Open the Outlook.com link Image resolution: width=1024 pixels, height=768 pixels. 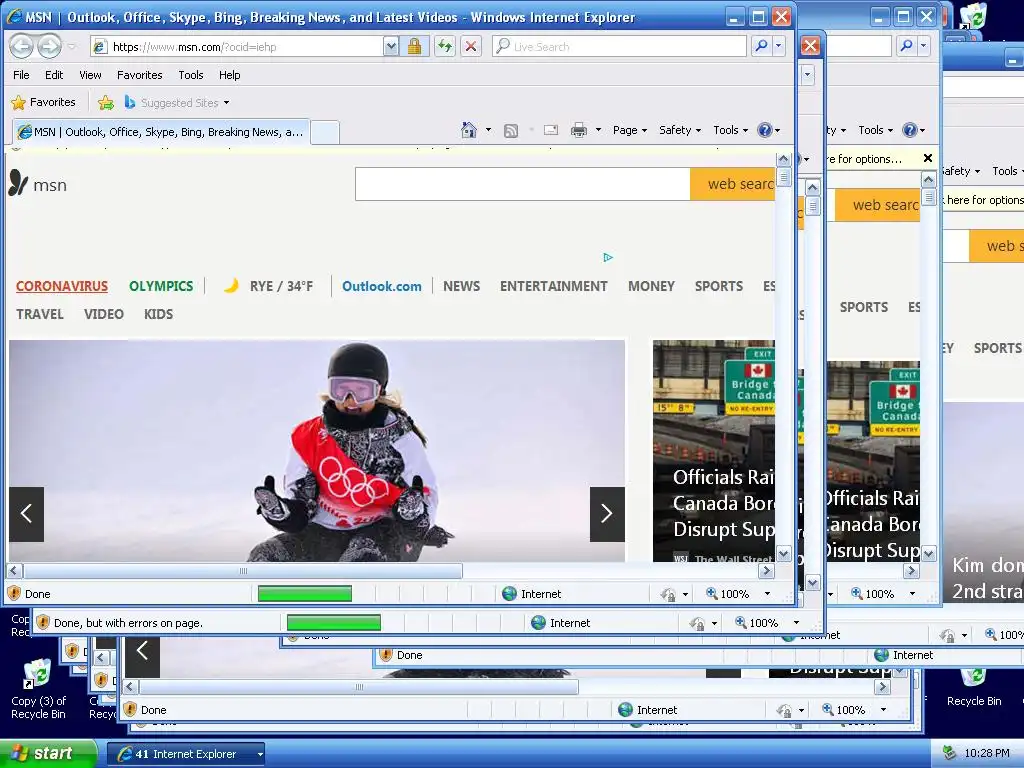pyautogui.click(x=382, y=286)
